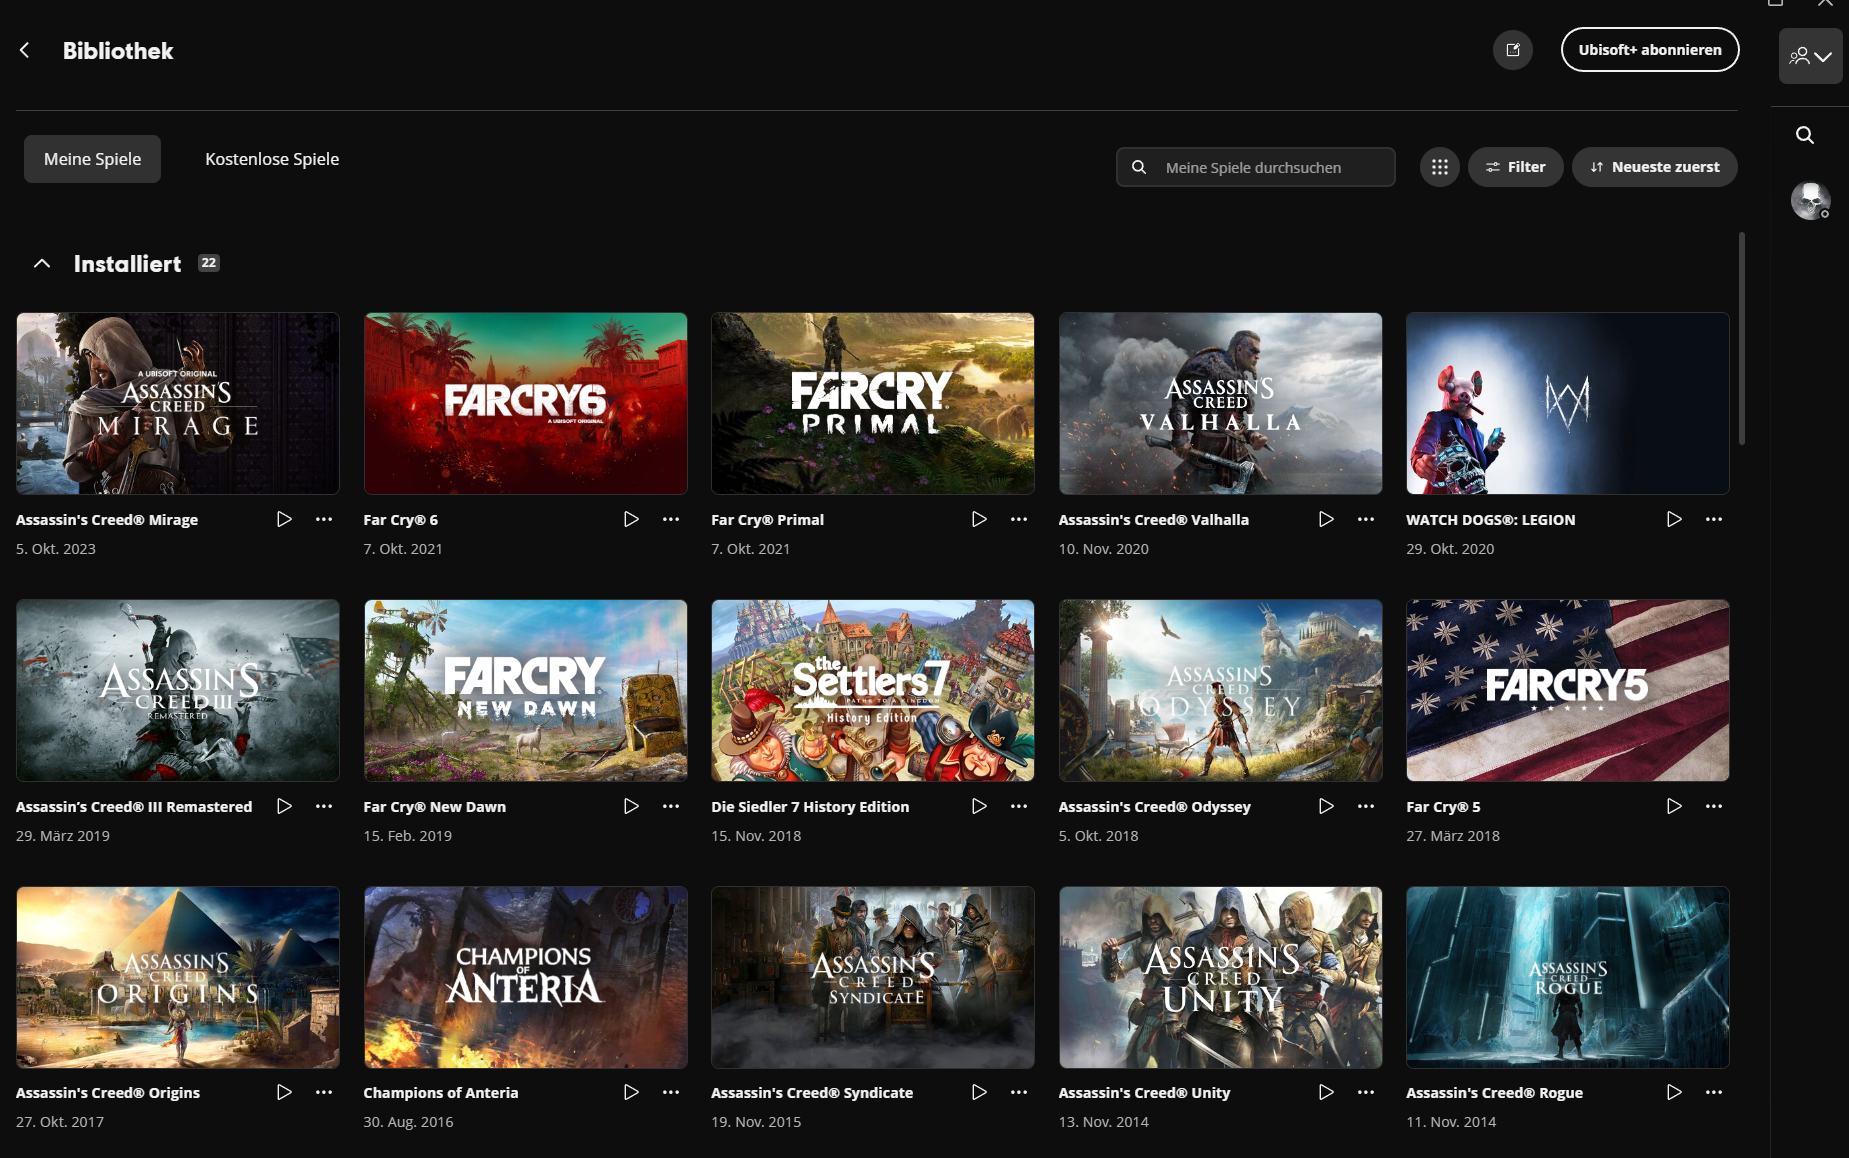Viewport: 1849px width, 1158px height.
Task: Open the three-dot menu for Far Cry 5
Action: point(1714,806)
